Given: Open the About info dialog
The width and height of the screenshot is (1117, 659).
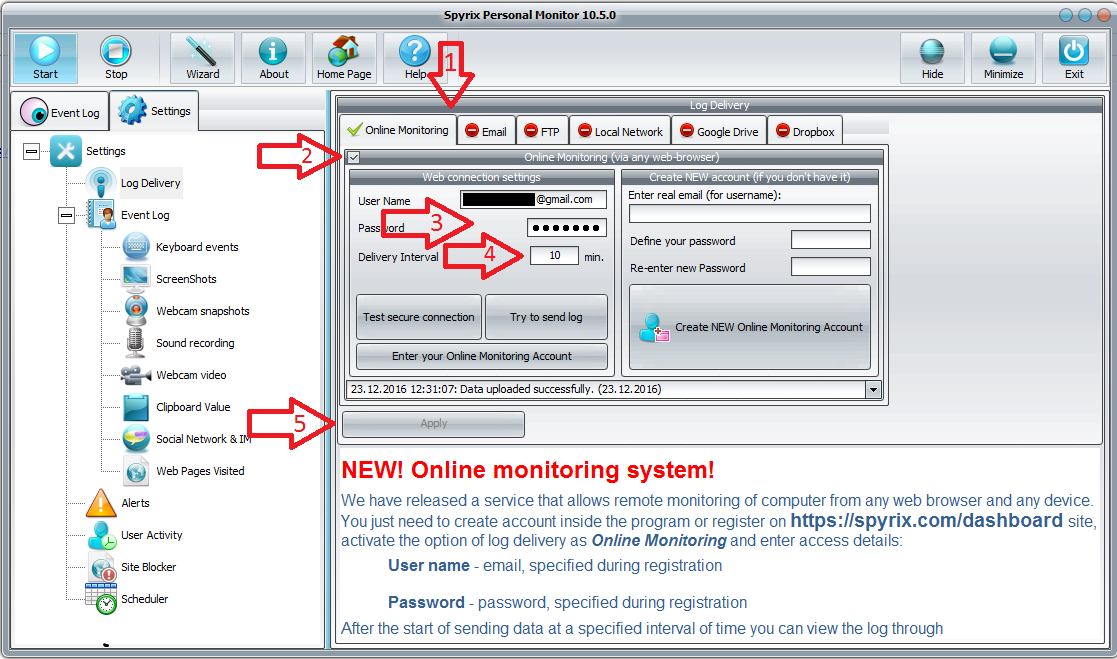Looking at the screenshot, I should pyautogui.click(x=274, y=58).
